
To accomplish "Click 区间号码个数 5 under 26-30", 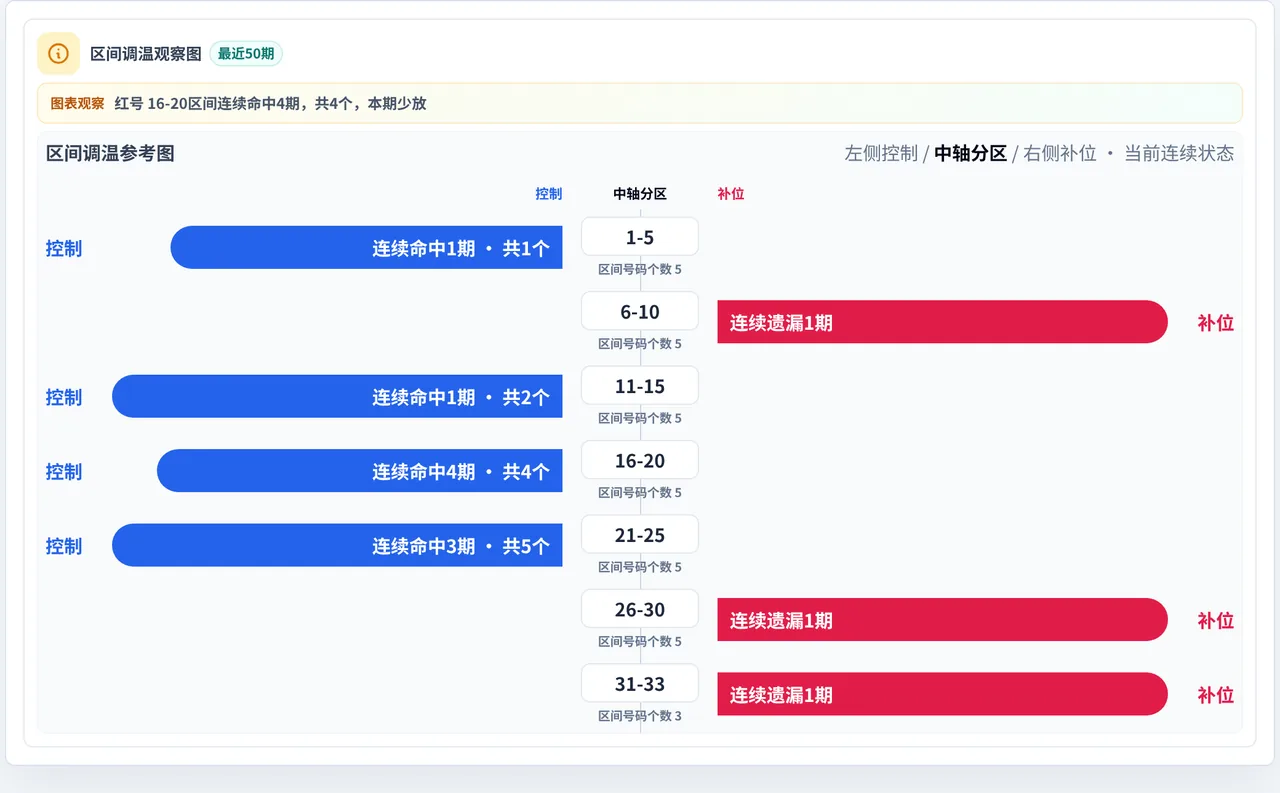I will (640, 642).
